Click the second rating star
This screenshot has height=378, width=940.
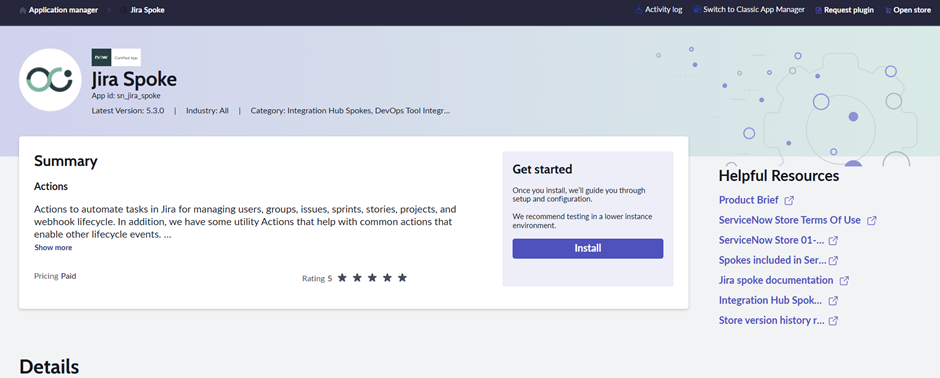click(357, 278)
